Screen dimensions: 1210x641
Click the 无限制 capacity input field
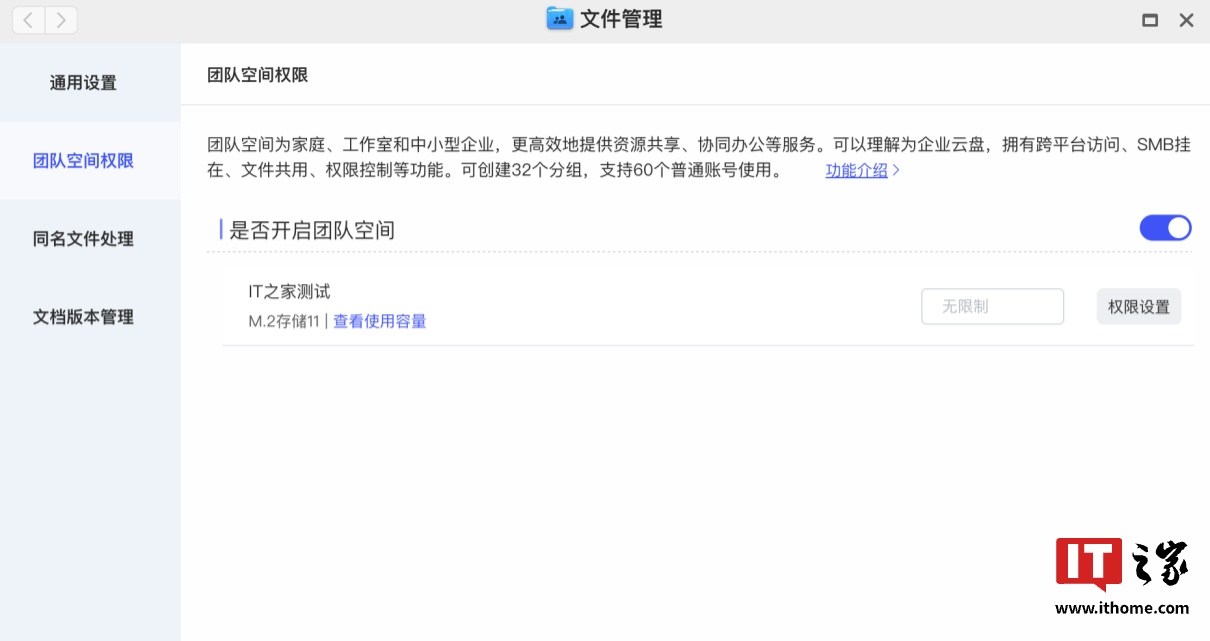pyautogui.click(x=991, y=307)
